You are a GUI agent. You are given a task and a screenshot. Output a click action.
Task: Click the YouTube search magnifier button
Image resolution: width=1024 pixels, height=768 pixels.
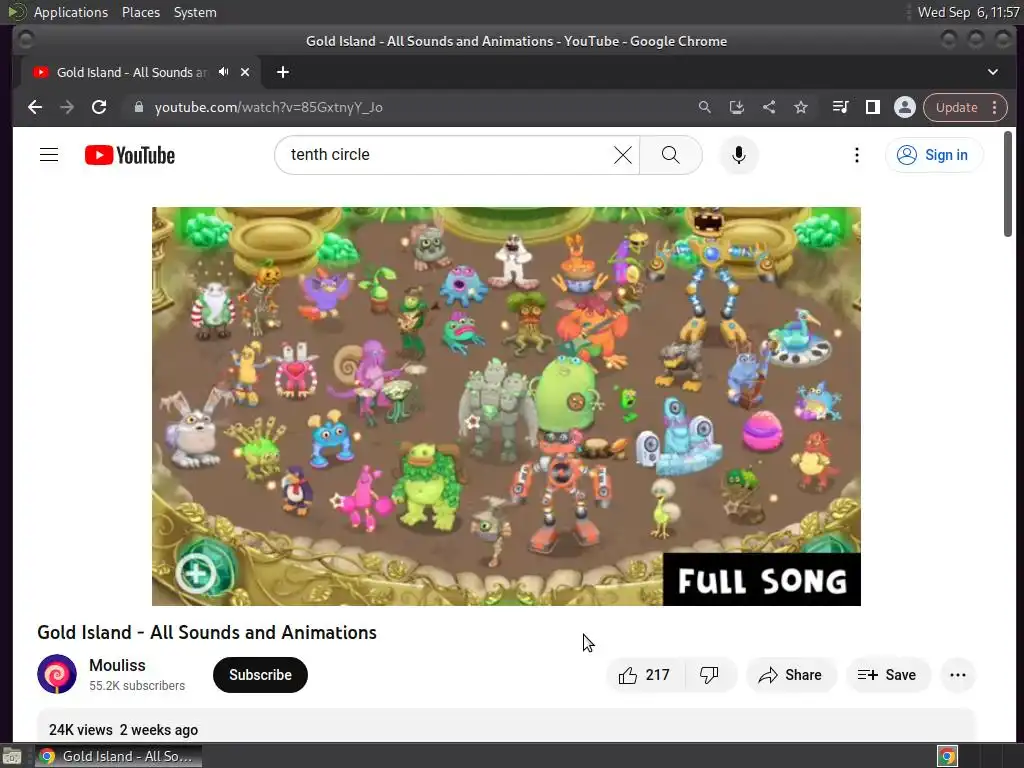point(671,155)
